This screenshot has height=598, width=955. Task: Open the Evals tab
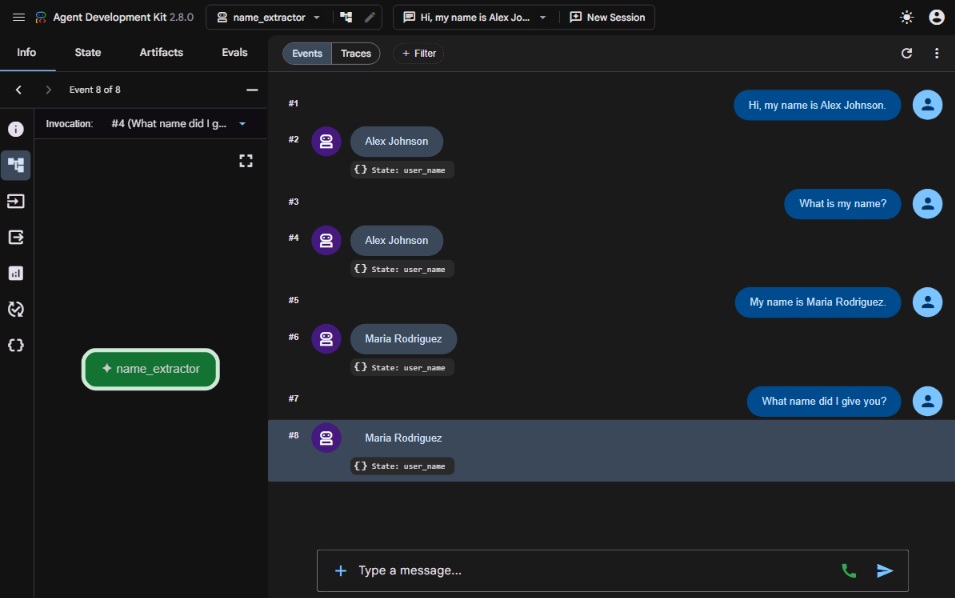[x=234, y=52]
